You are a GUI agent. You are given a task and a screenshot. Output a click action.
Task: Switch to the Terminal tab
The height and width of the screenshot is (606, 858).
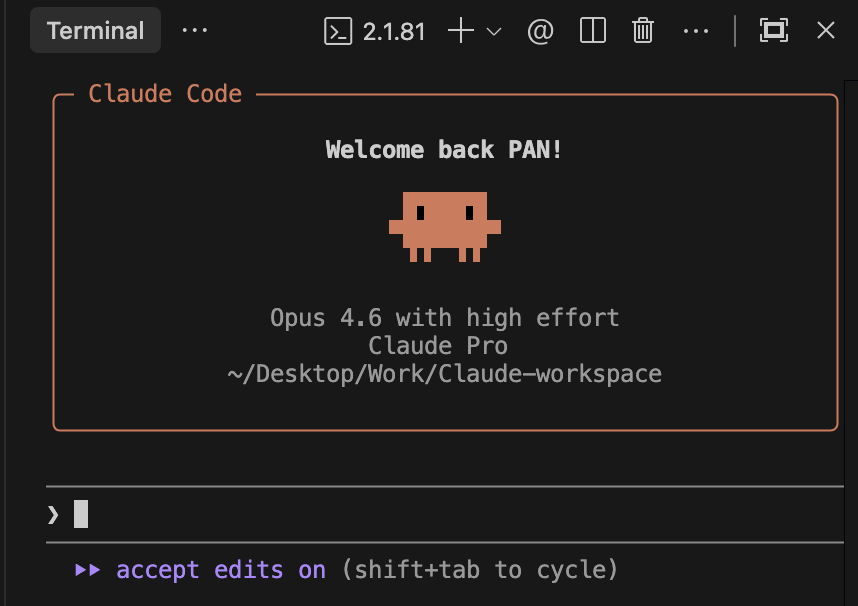tap(95, 31)
